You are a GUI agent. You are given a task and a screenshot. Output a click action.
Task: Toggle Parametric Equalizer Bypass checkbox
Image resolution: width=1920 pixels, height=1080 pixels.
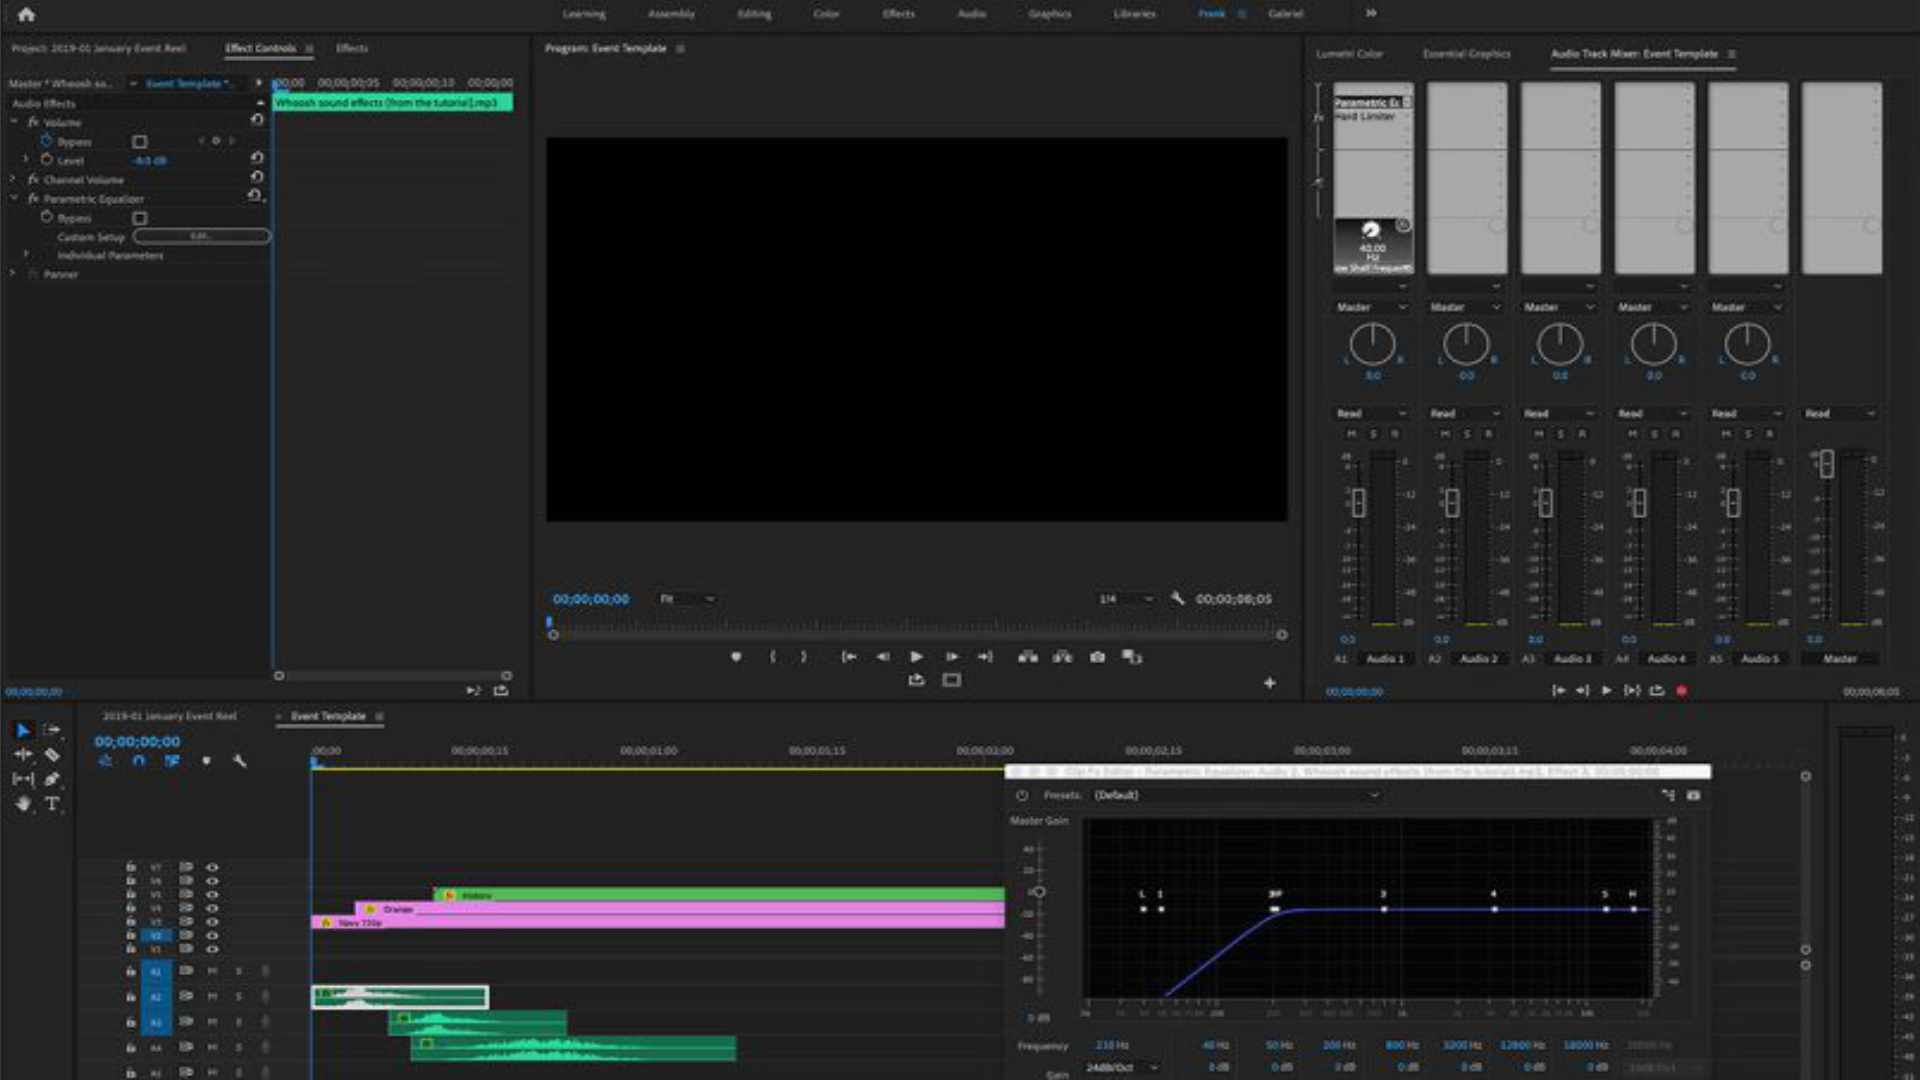click(x=140, y=218)
